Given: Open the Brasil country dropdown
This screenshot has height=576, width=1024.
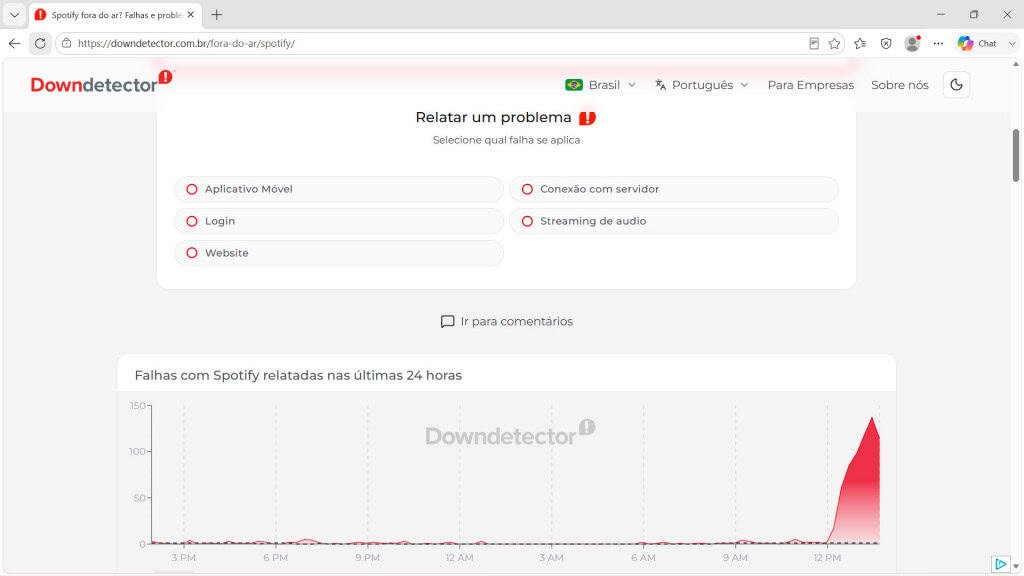Looking at the screenshot, I should coord(600,85).
